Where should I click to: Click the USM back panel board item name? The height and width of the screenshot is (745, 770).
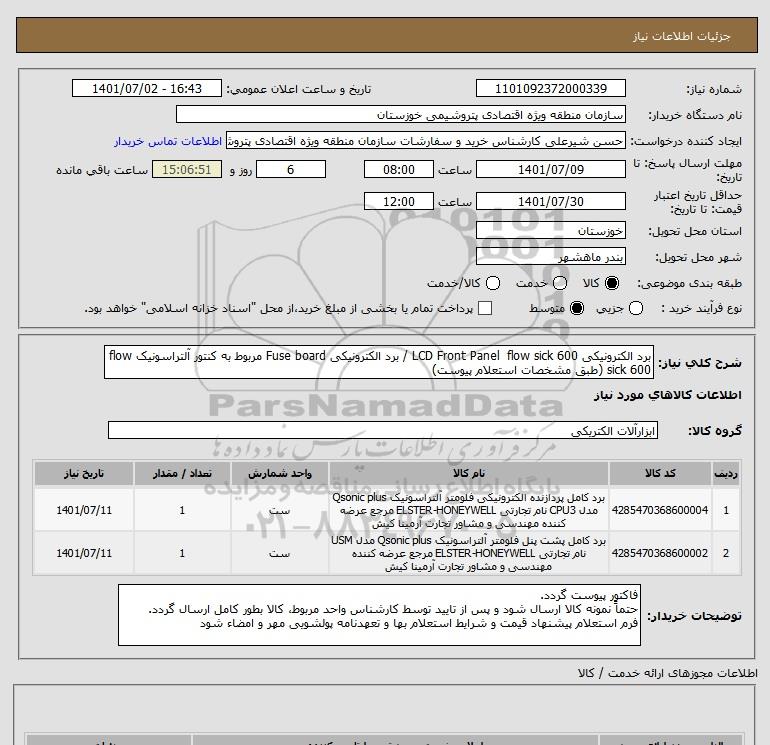click(468, 553)
